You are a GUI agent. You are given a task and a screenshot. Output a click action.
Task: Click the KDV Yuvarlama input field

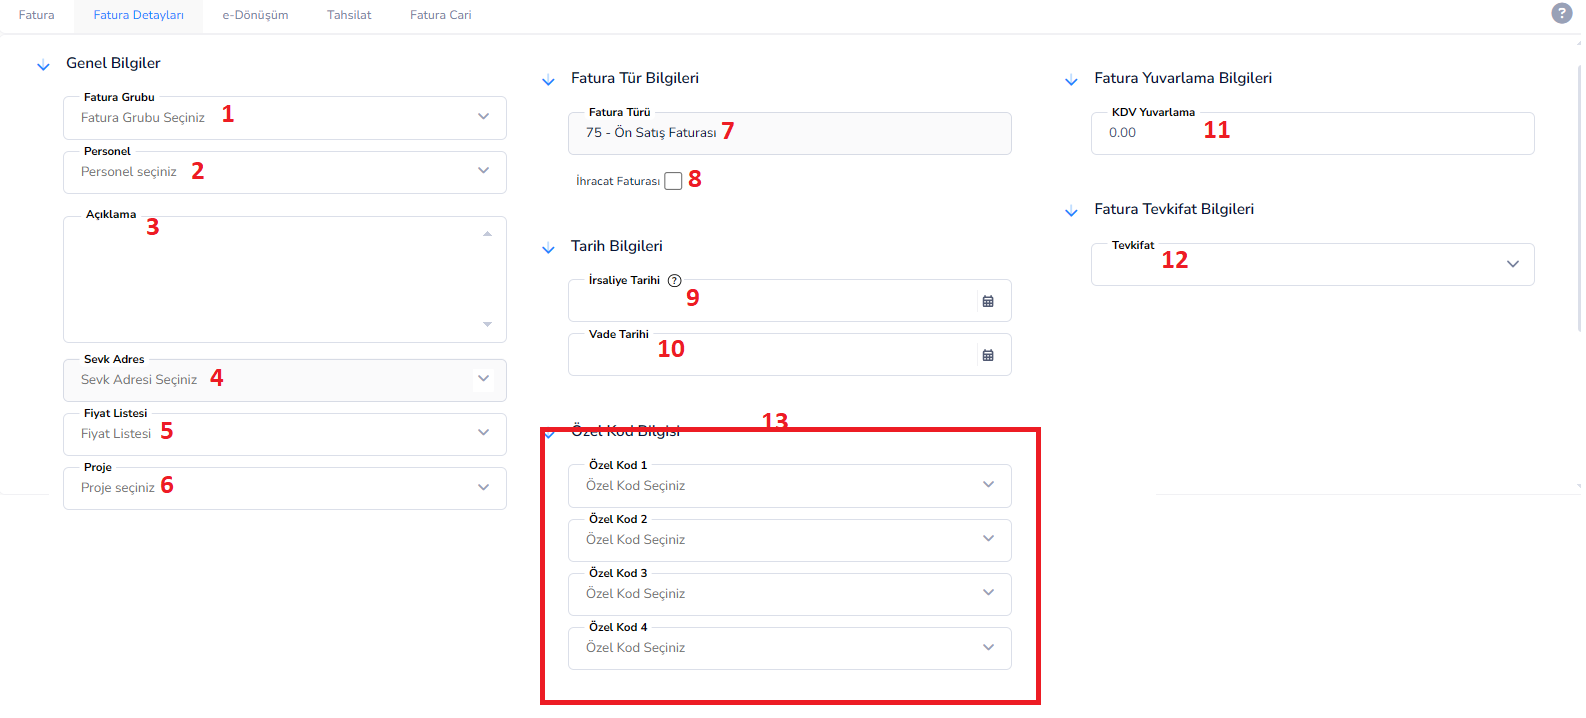click(1313, 133)
